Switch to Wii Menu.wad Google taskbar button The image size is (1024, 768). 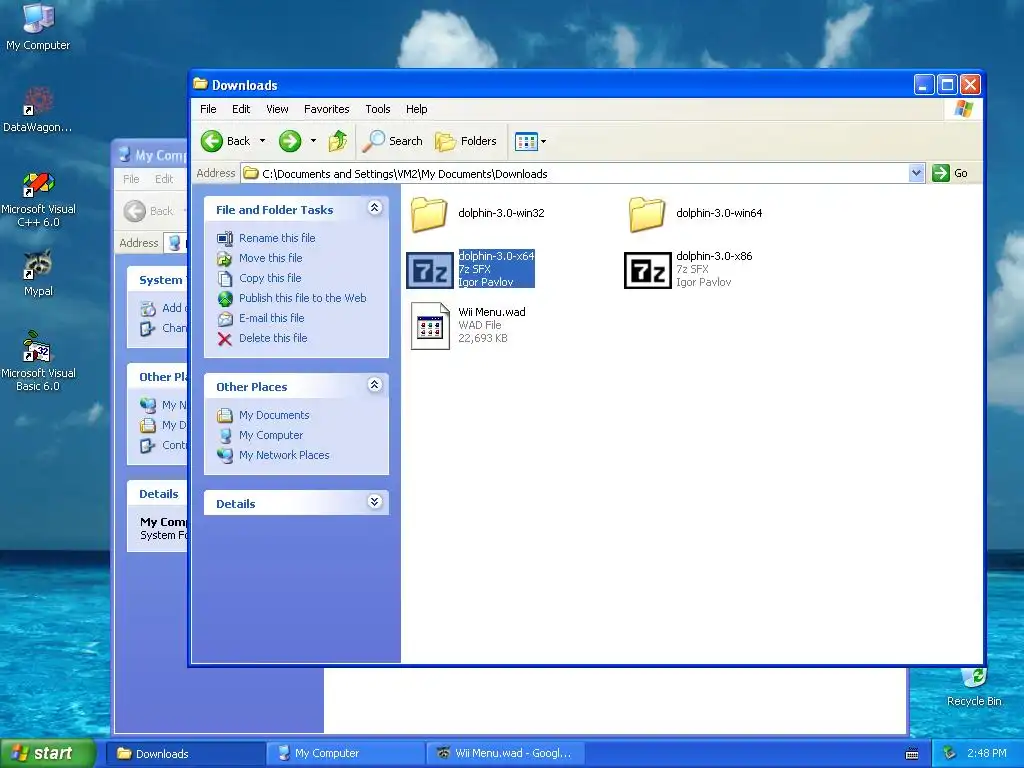click(x=505, y=754)
